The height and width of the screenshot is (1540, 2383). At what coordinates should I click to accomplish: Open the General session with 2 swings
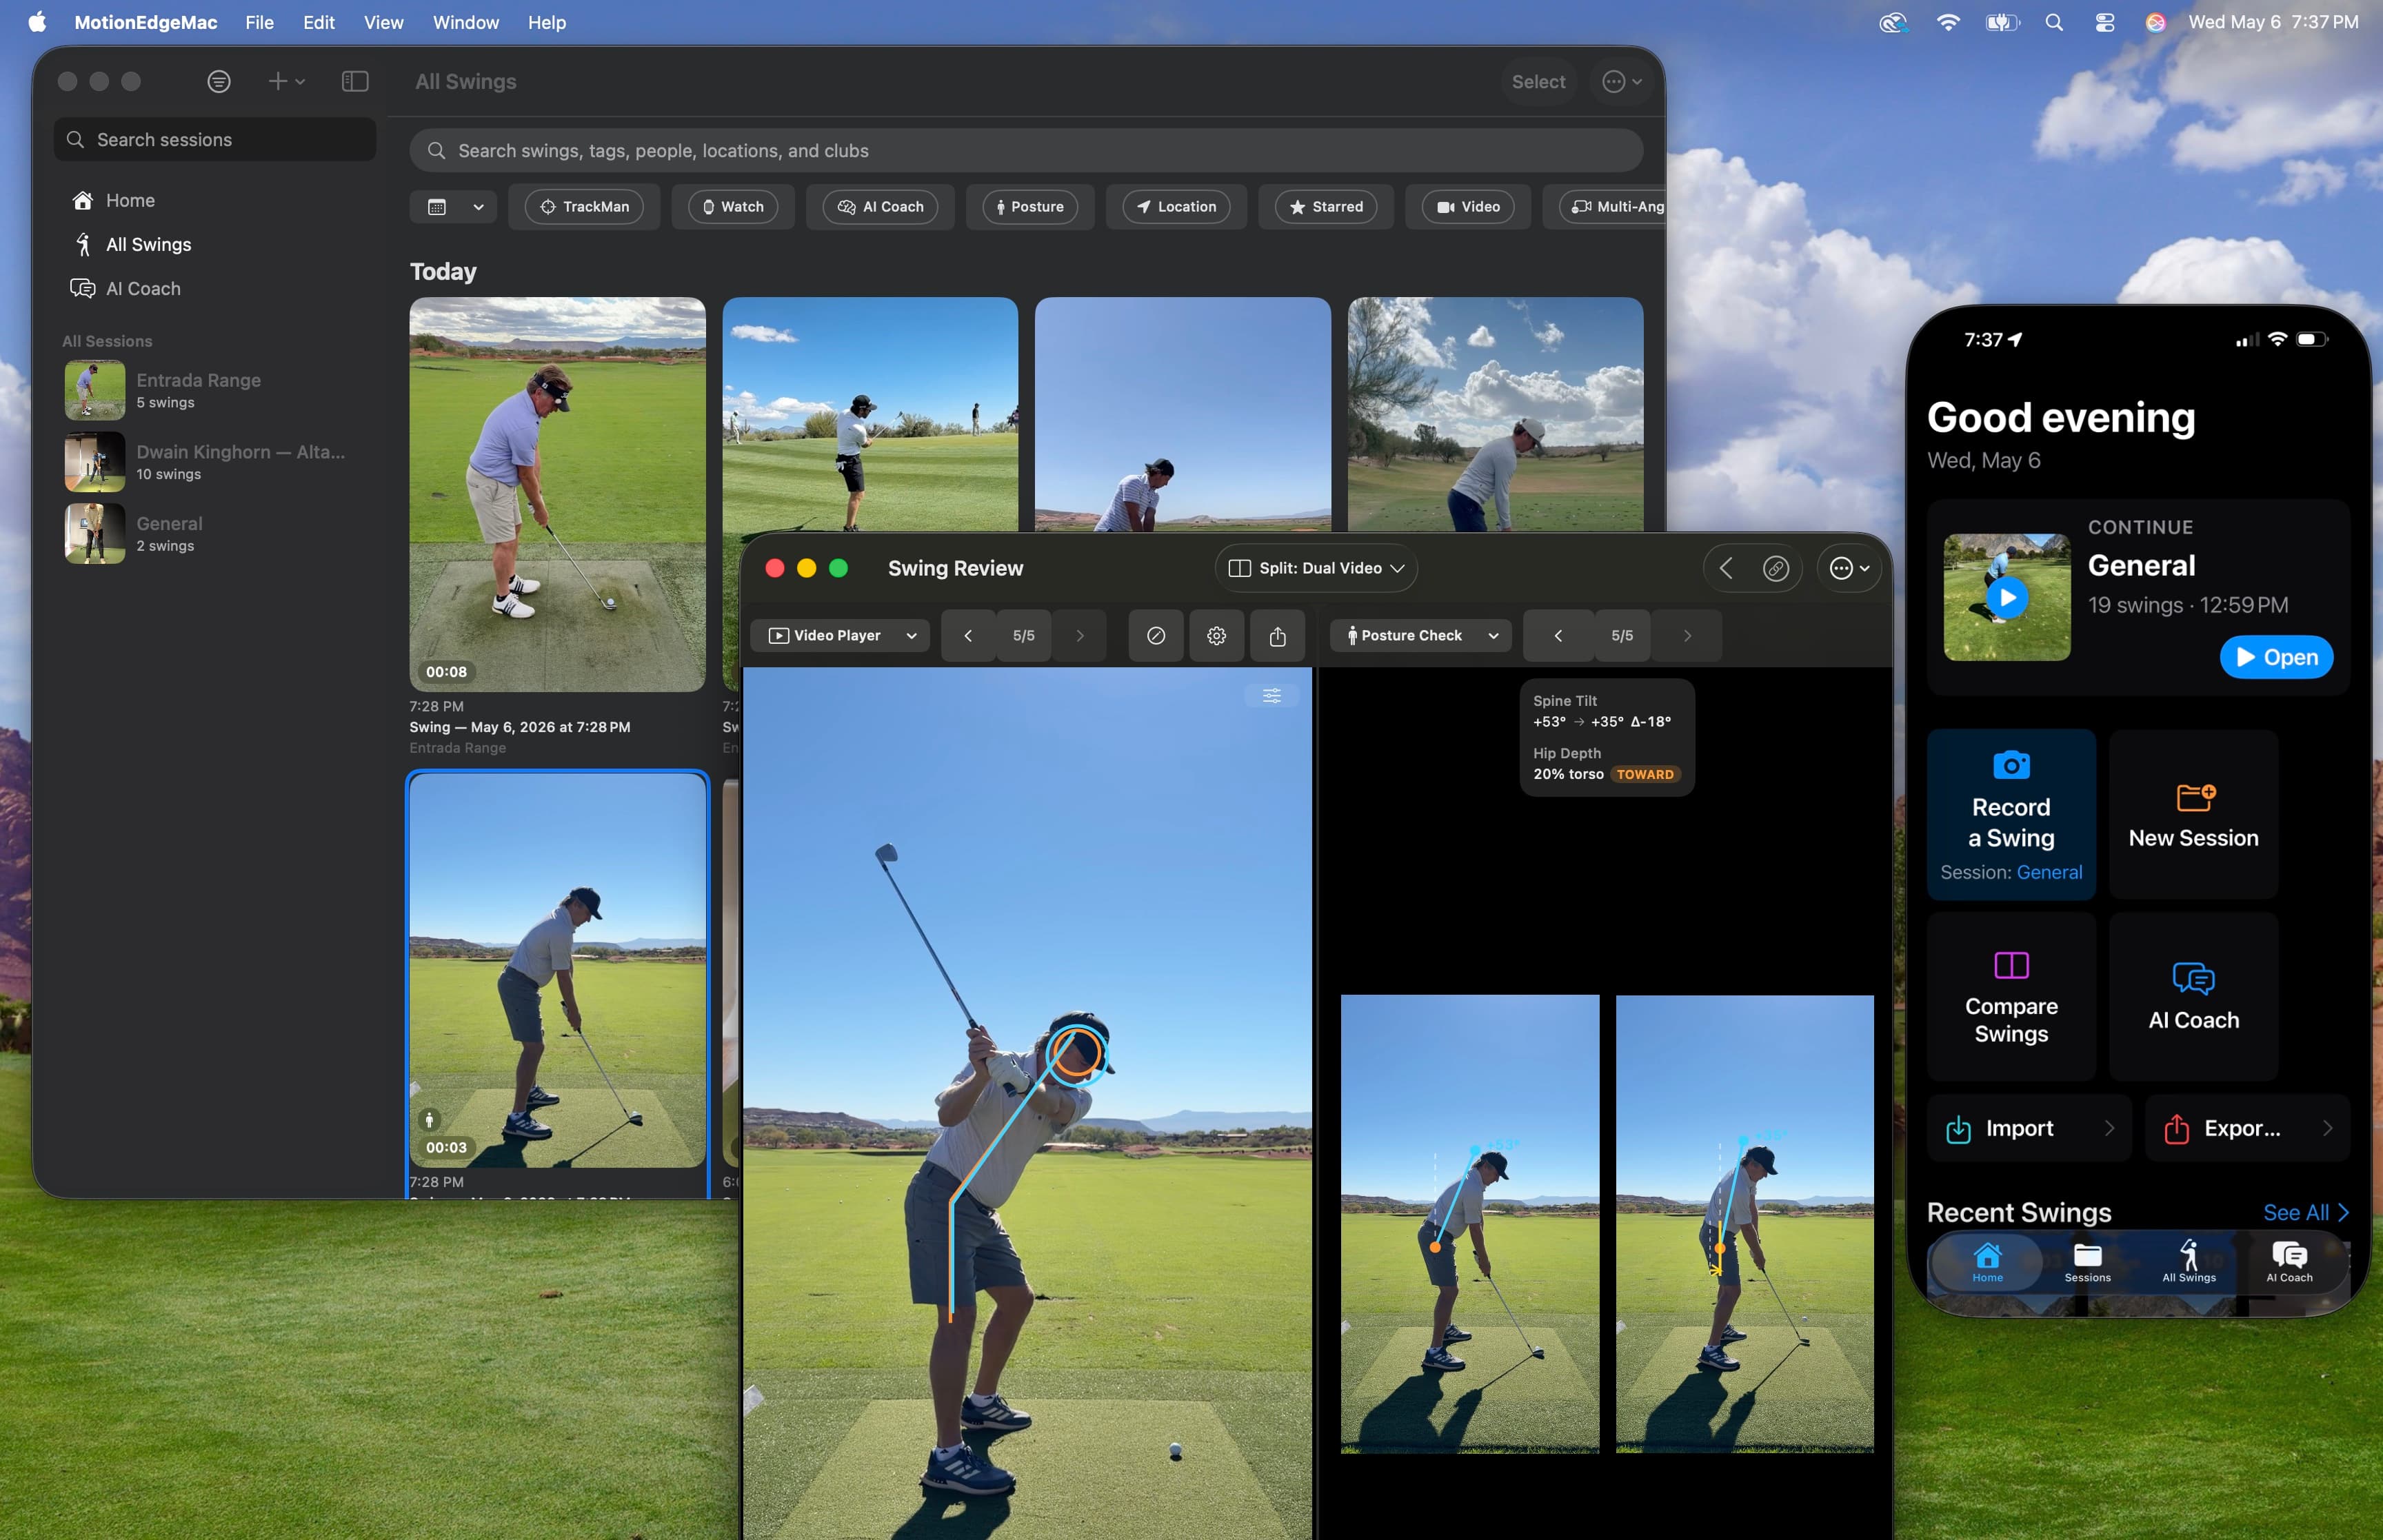(215, 533)
